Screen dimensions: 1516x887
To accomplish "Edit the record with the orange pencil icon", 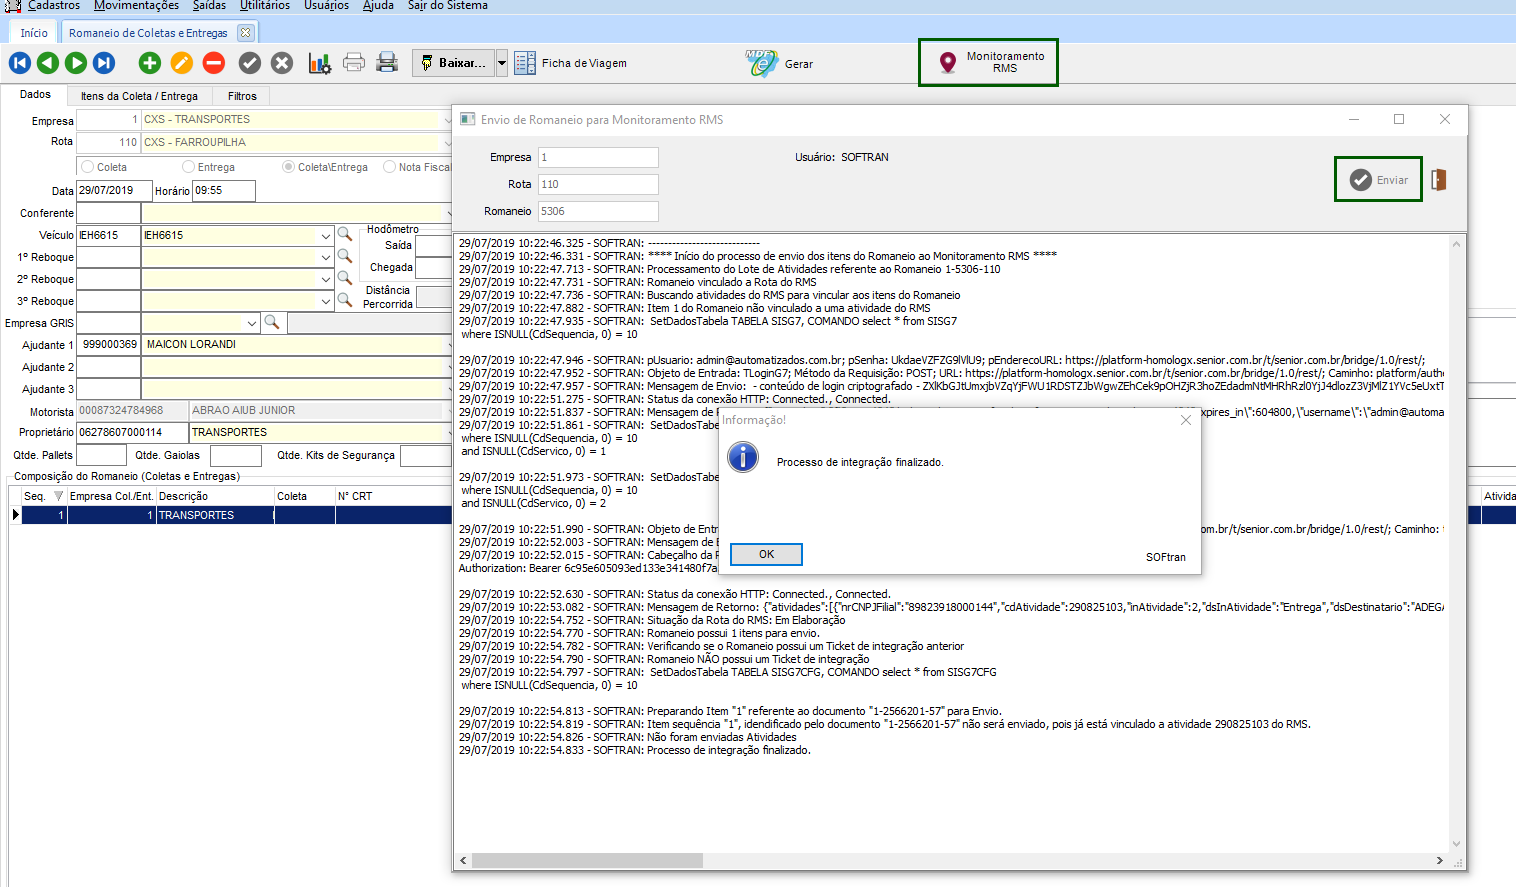I will (x=182, y=63).
